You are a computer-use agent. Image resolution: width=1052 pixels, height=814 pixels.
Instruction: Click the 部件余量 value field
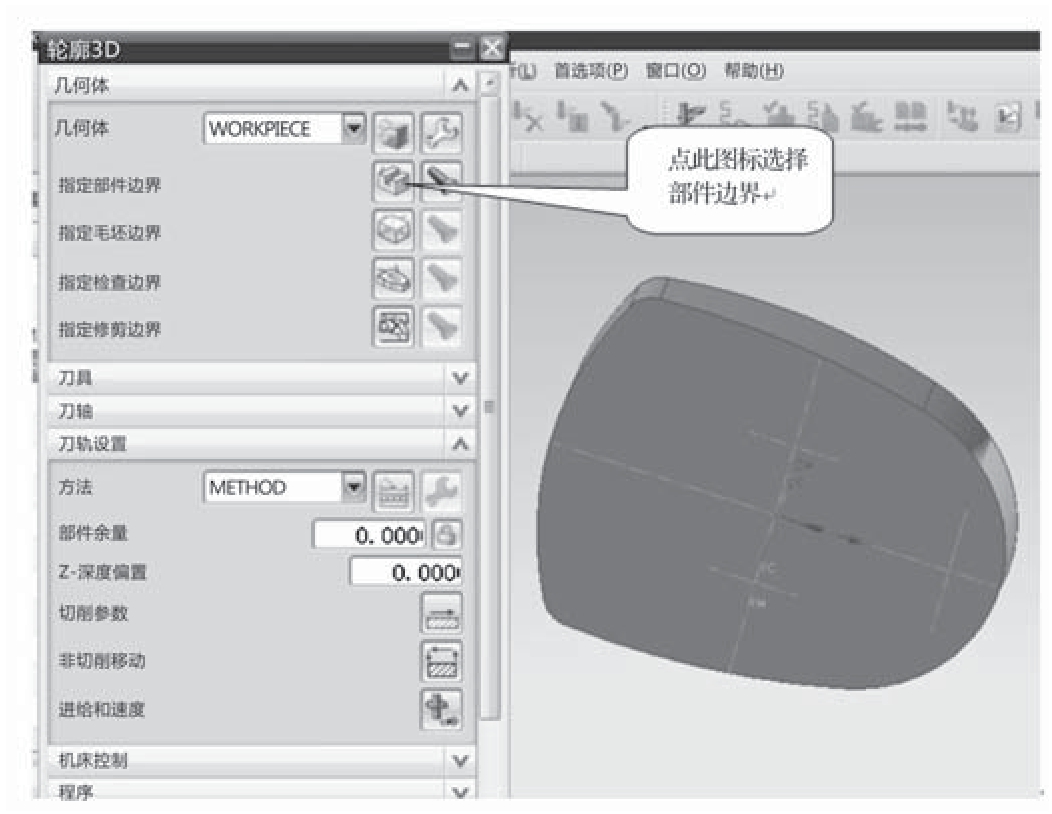pyautogui.click(x=369, y=535)
